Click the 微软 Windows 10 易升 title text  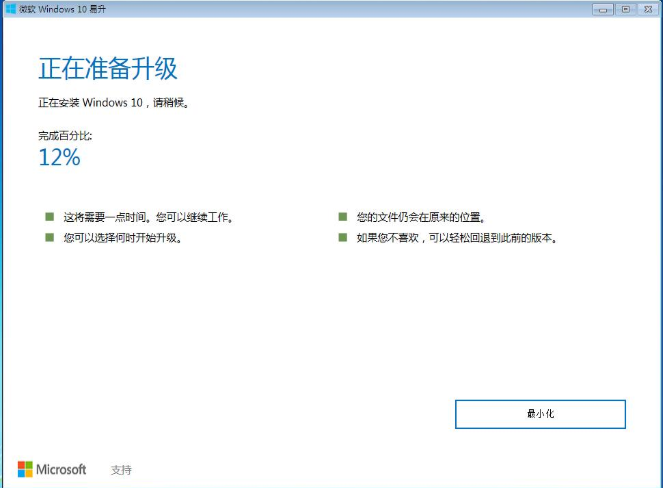point(62,9)
